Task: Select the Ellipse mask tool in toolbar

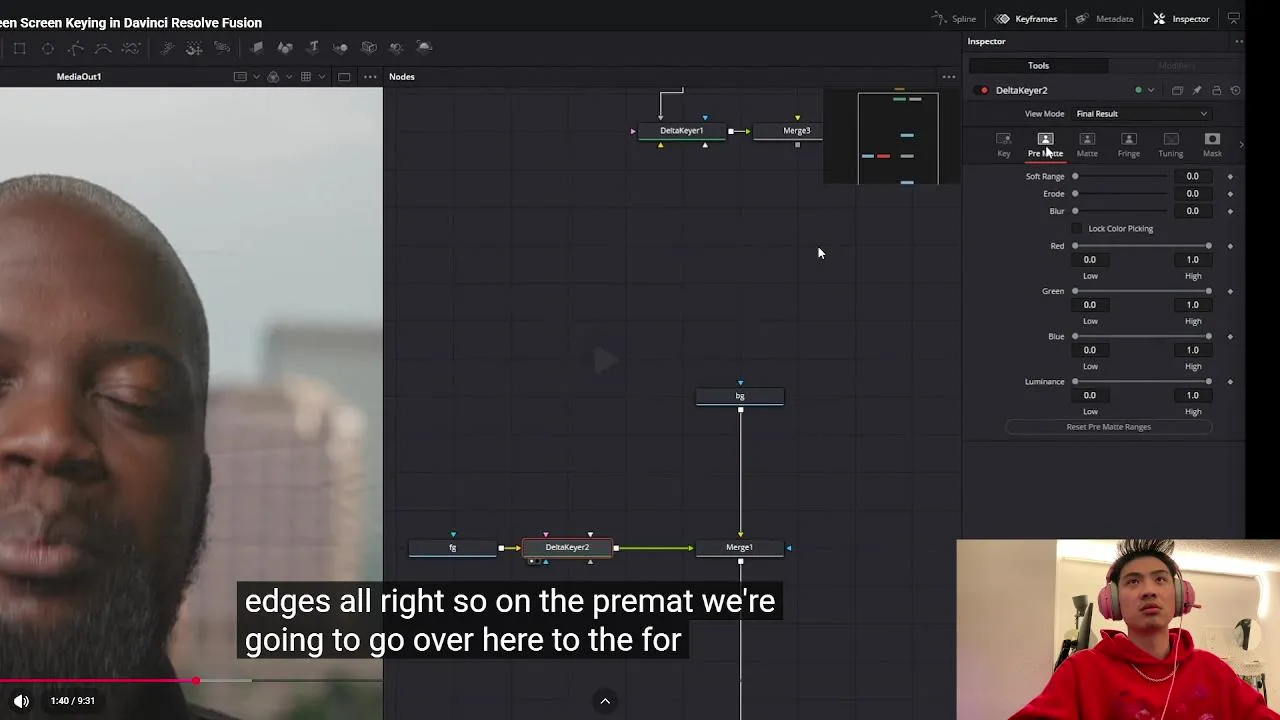Action: point(47,48)
